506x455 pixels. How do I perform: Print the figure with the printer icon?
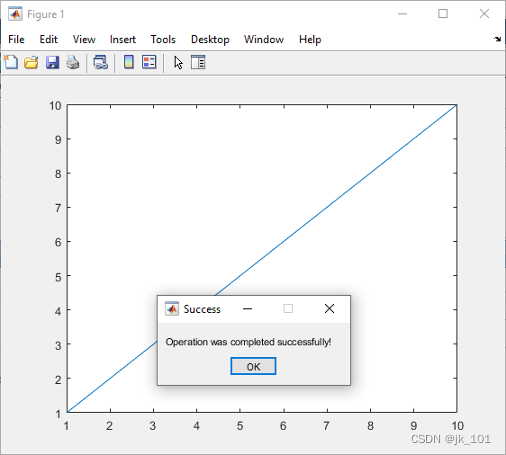point(73,62)
